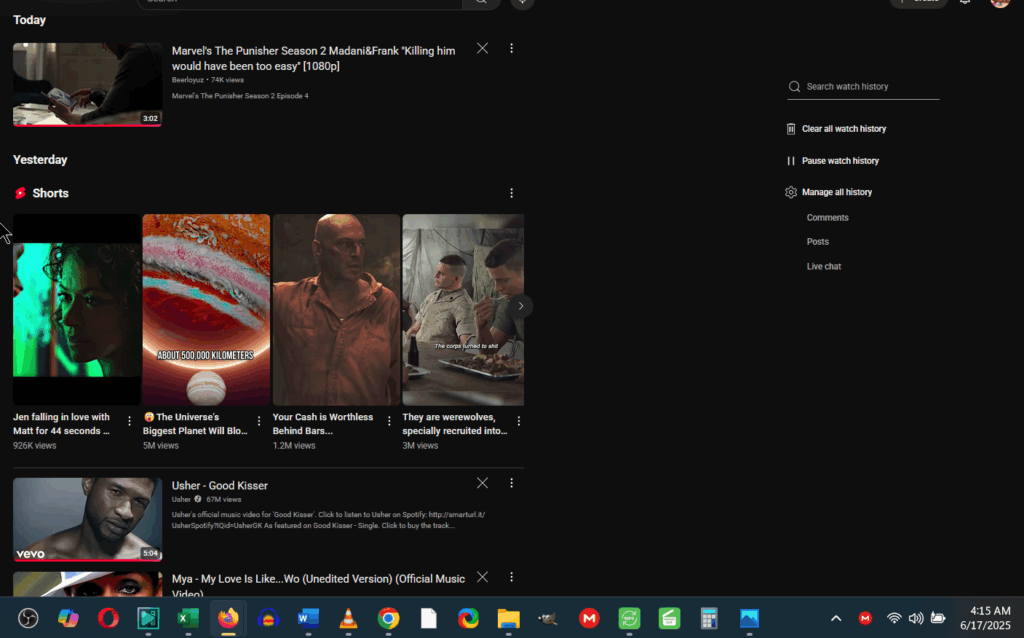1024x638 pixels.
Task: Click the MEGA icon in the system tray
Action: tap(865, 618)
